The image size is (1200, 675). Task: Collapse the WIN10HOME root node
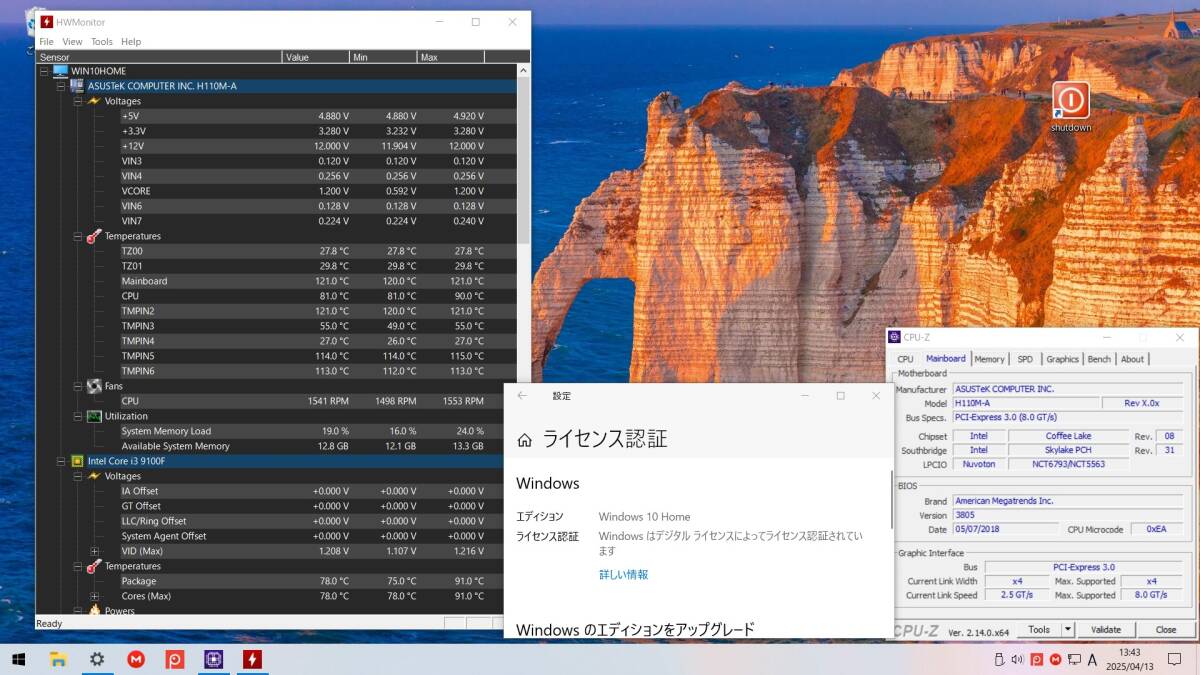[44, 71]
